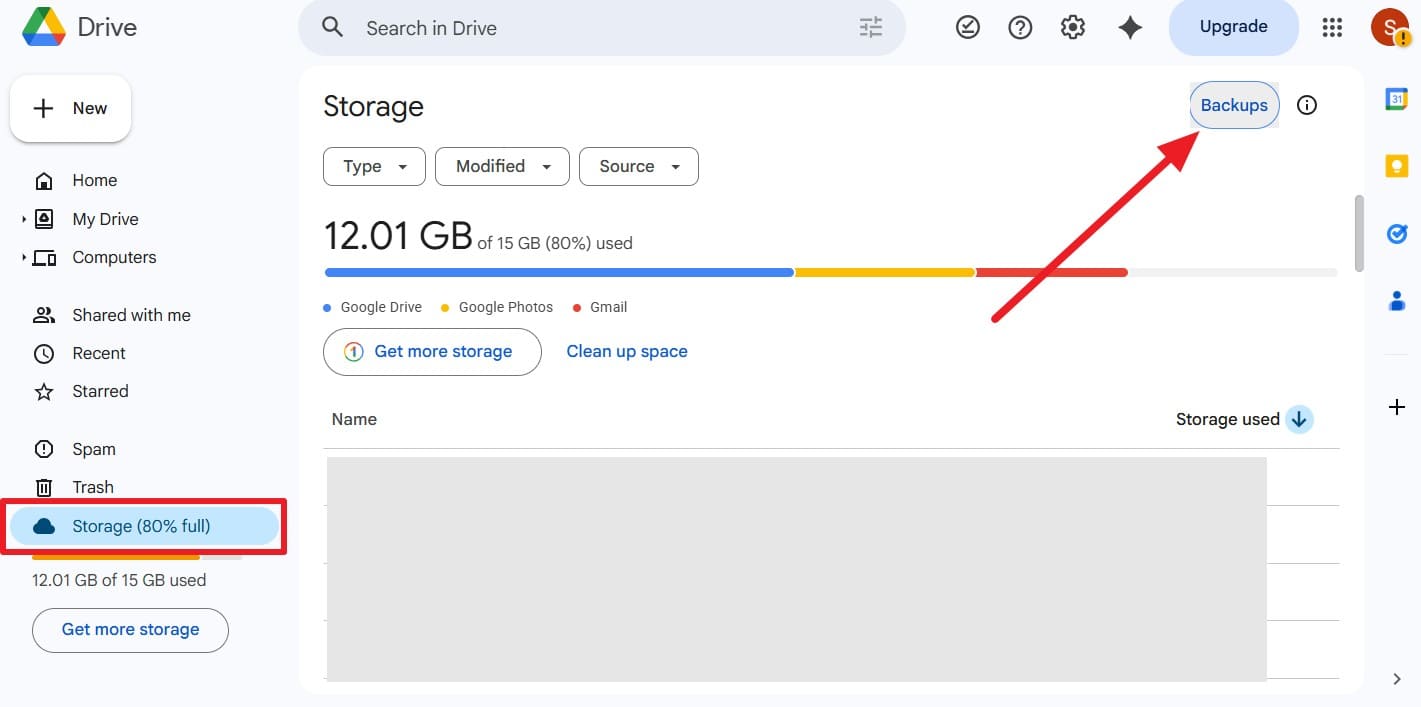Click the sidebar storage progress bar
The width and height of the screenshot is (1421, 707).
click(x=137, y=557)
